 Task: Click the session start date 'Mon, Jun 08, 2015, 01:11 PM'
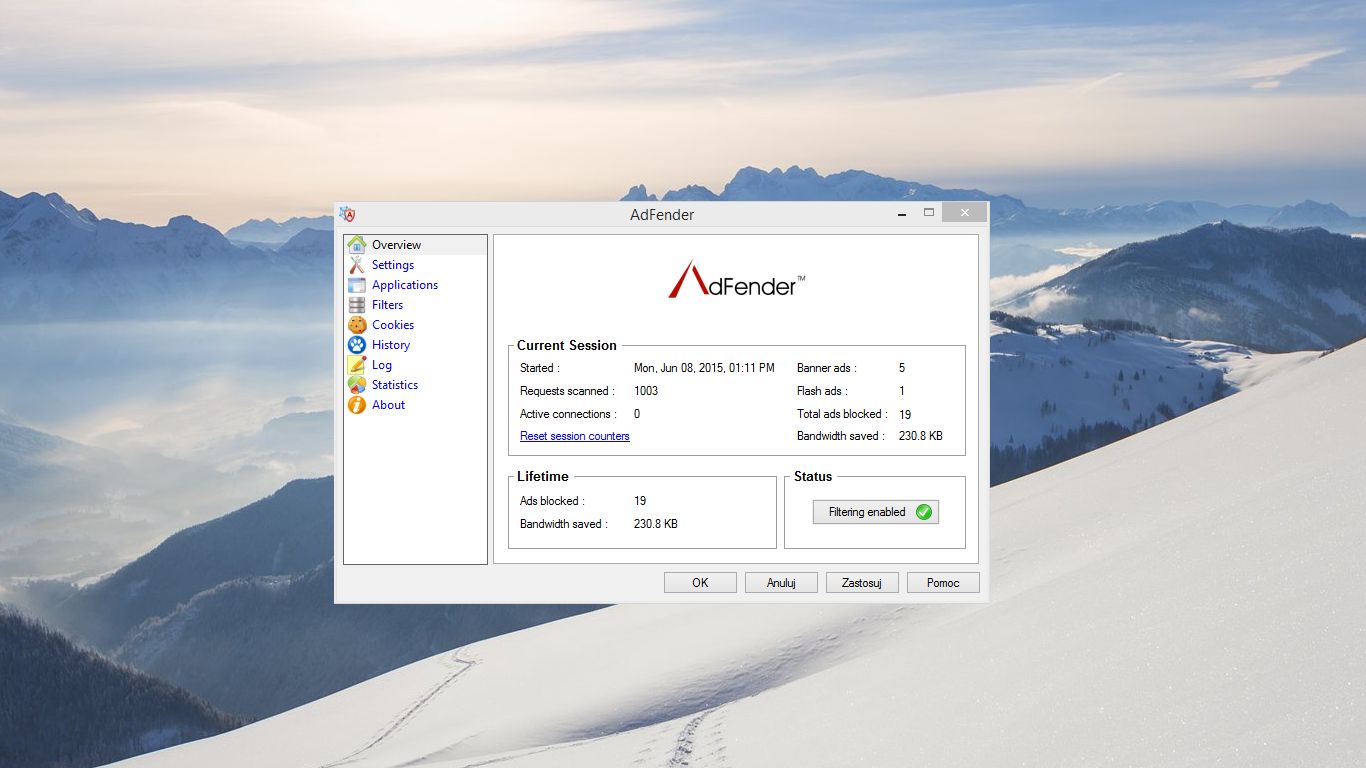coord(704,368)
